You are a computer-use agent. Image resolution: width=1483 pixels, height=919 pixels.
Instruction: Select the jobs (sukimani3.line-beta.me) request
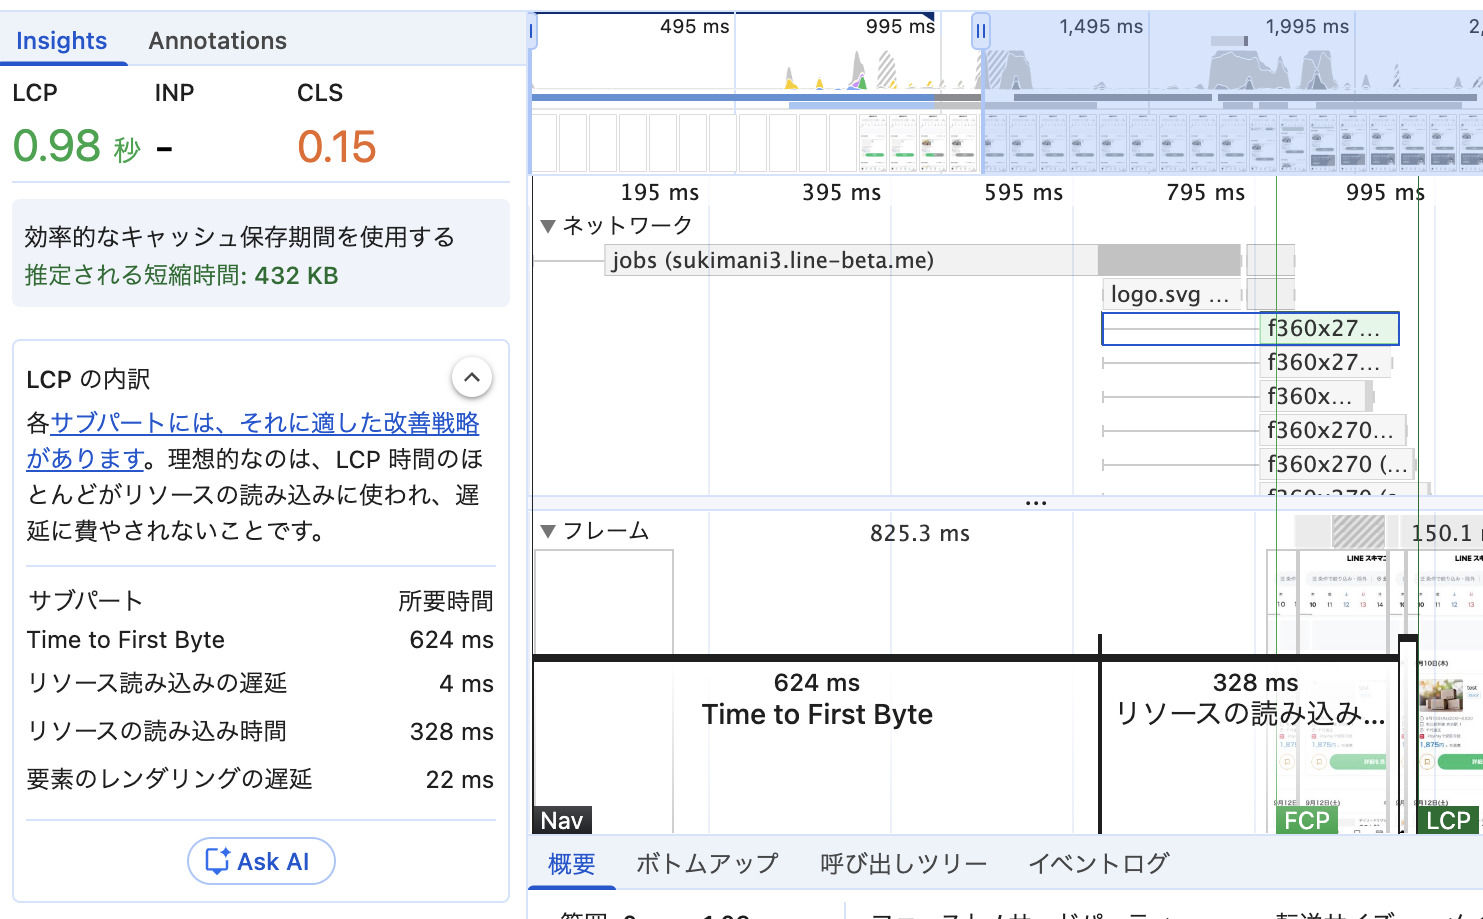click(x=922, y=260)
